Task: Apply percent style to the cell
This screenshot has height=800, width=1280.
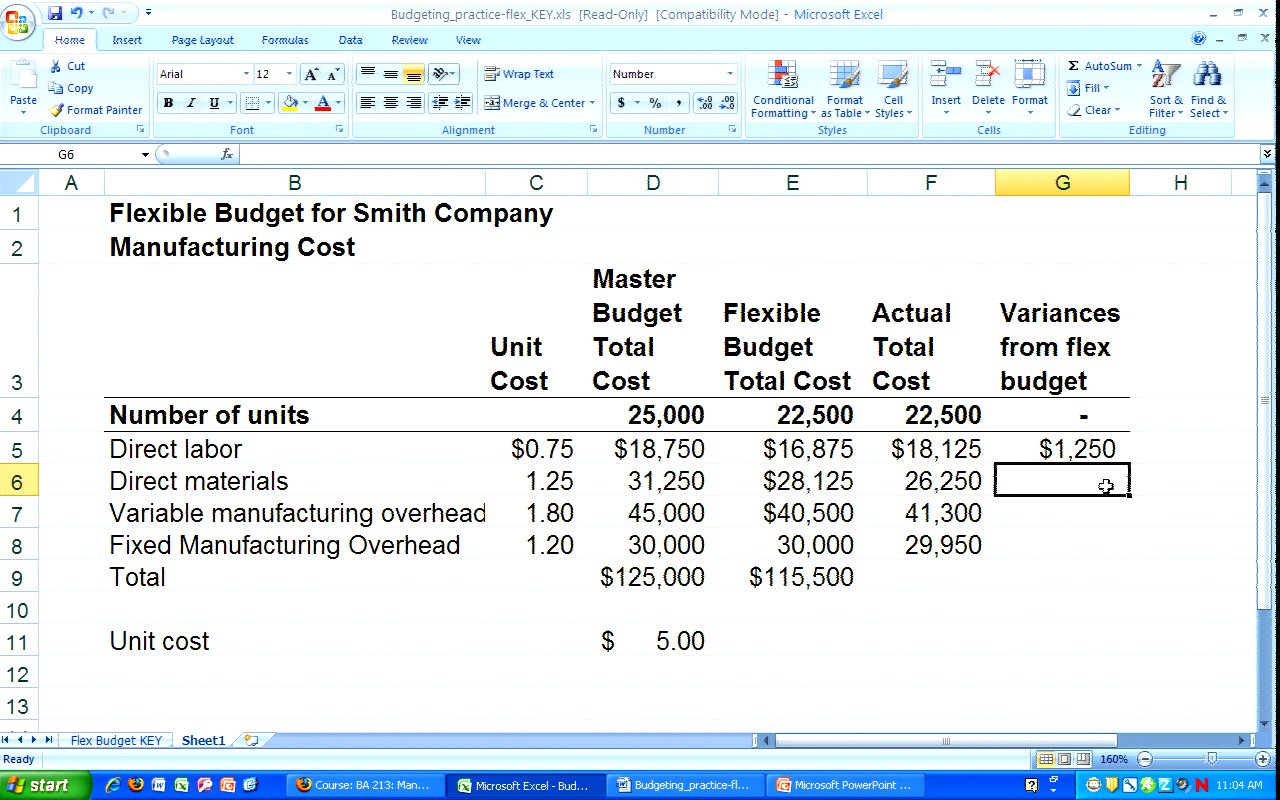Action: pyautogui.click(x=655, y=103)
